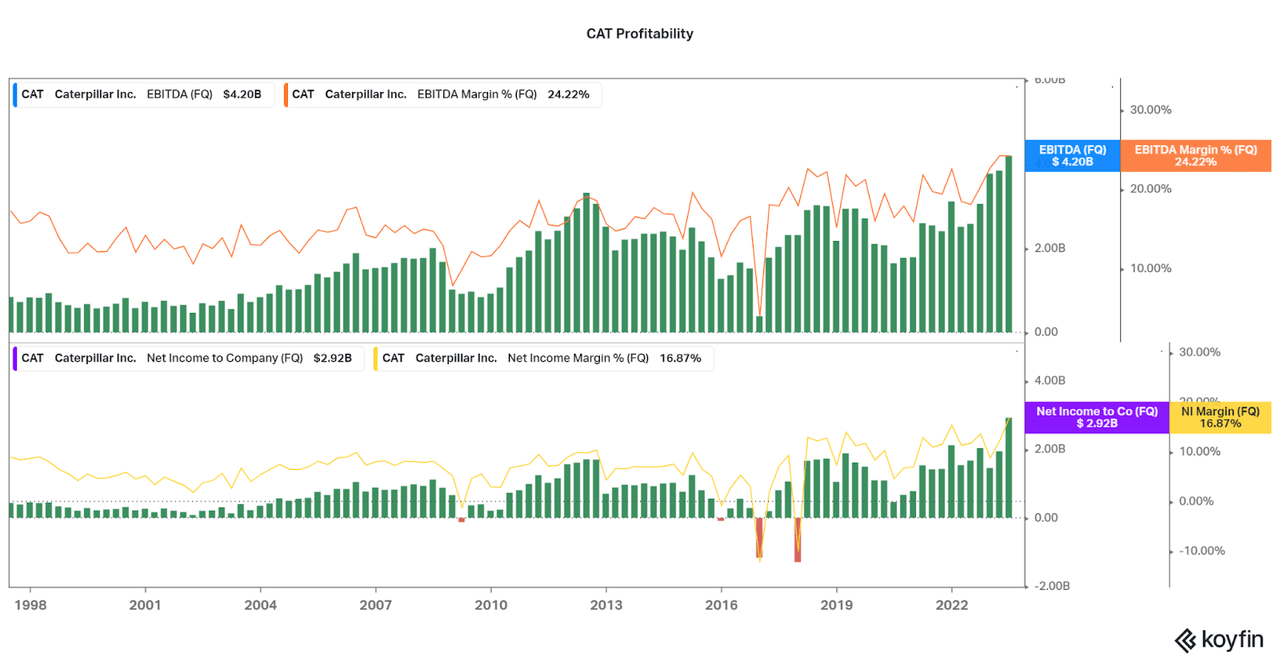This screenshot has height=662, width=1280.
Task: Click the 2016 label on the time axis
Action: pyautogui.click(x=721, y=605)
